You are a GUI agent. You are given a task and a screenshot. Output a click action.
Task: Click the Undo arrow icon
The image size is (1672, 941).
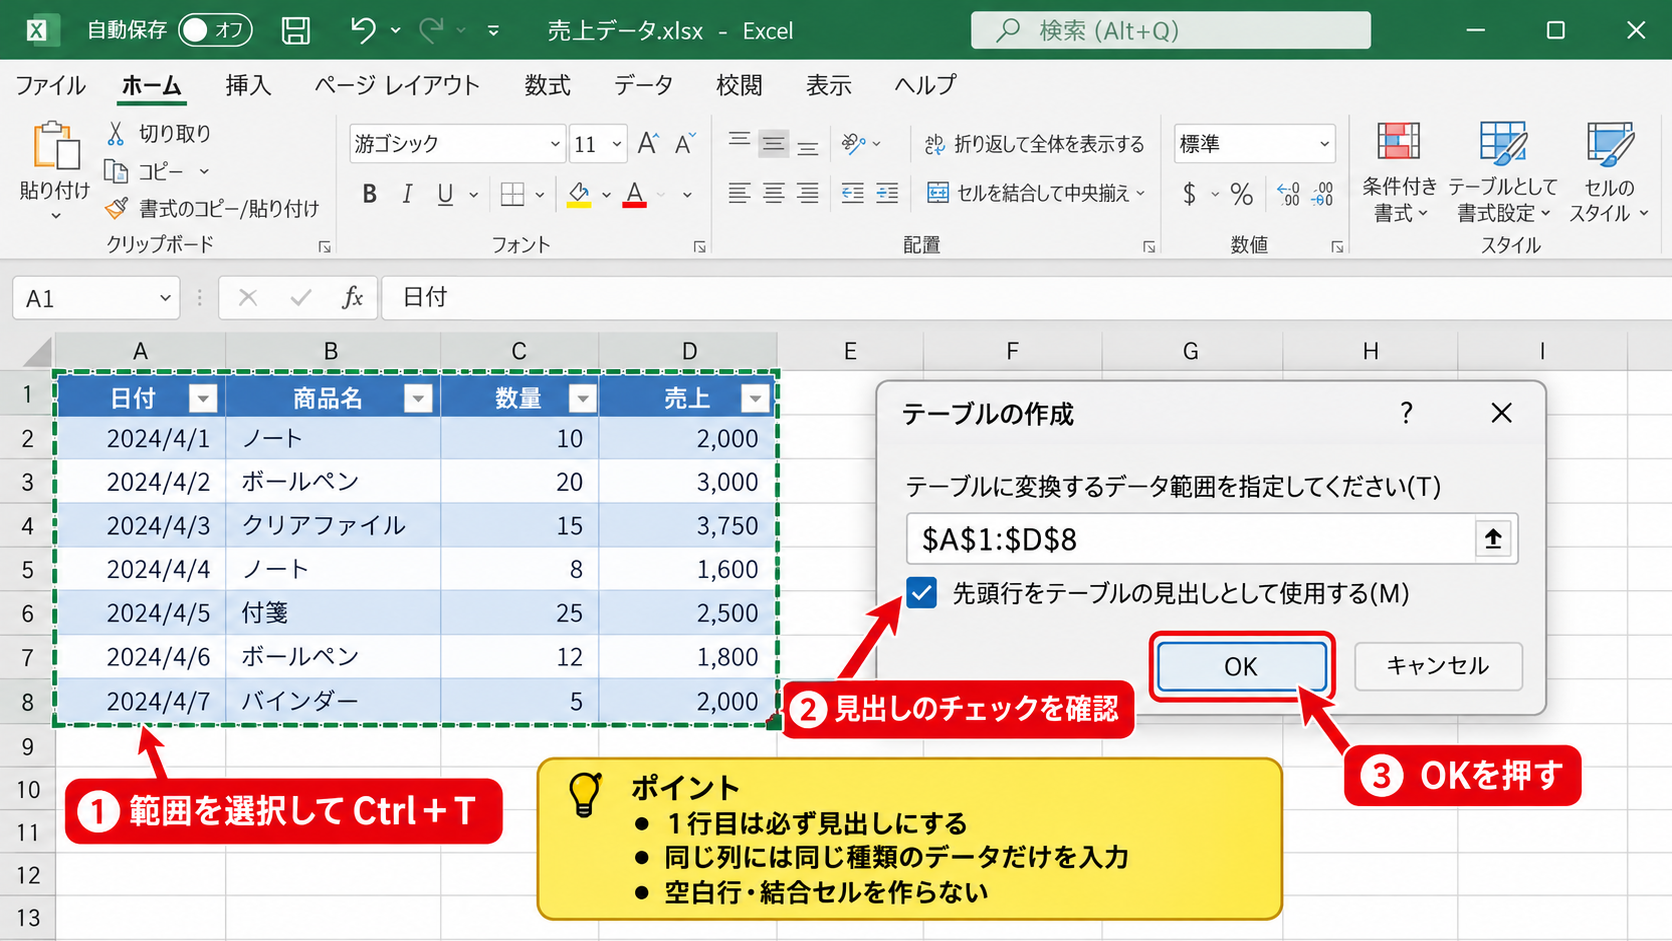[362, 30]
